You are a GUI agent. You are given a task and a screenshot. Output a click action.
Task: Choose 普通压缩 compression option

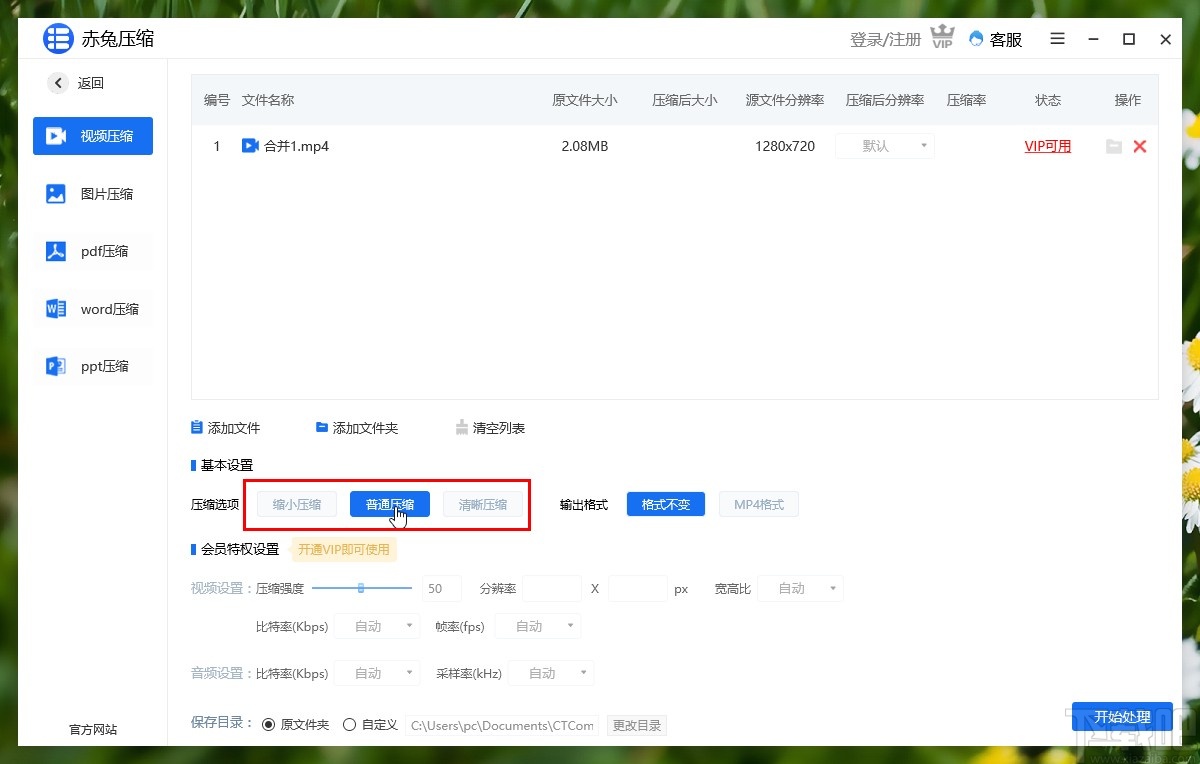coord(390,504)
